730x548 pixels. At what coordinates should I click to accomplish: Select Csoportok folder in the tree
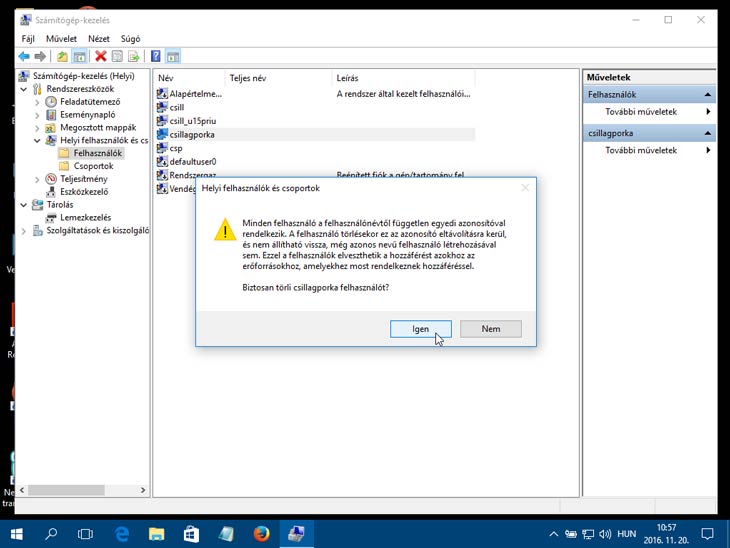(93, 166)
